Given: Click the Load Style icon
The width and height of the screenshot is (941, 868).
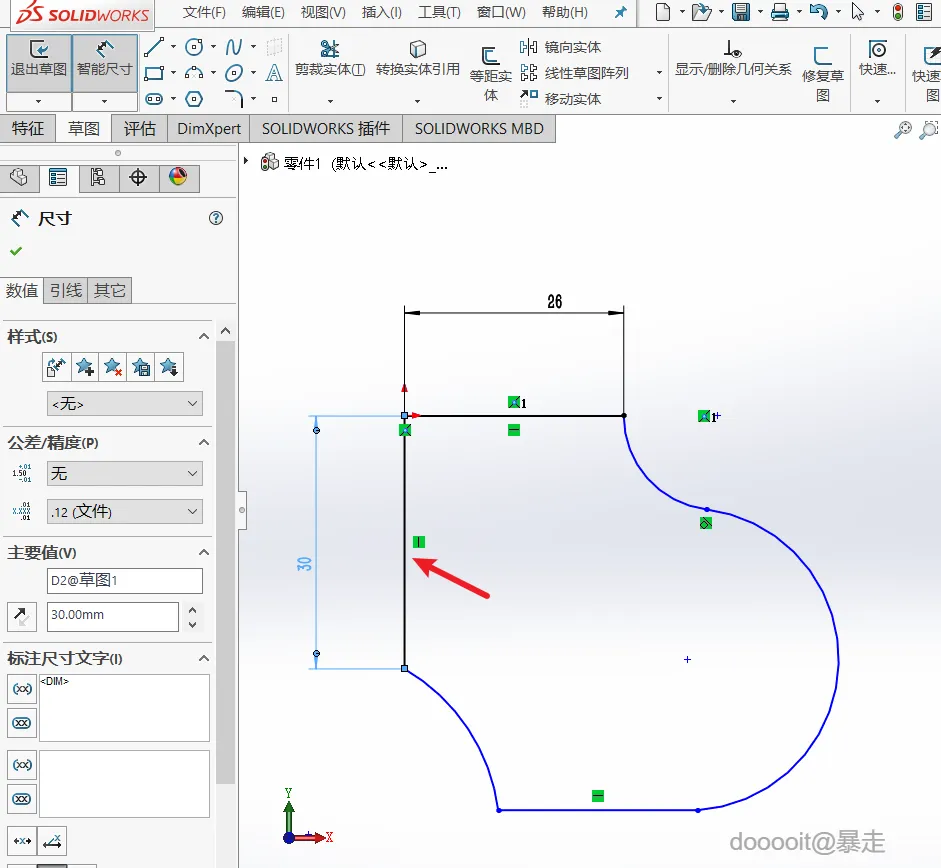Looking at the screenshot, I should [169, 367].
